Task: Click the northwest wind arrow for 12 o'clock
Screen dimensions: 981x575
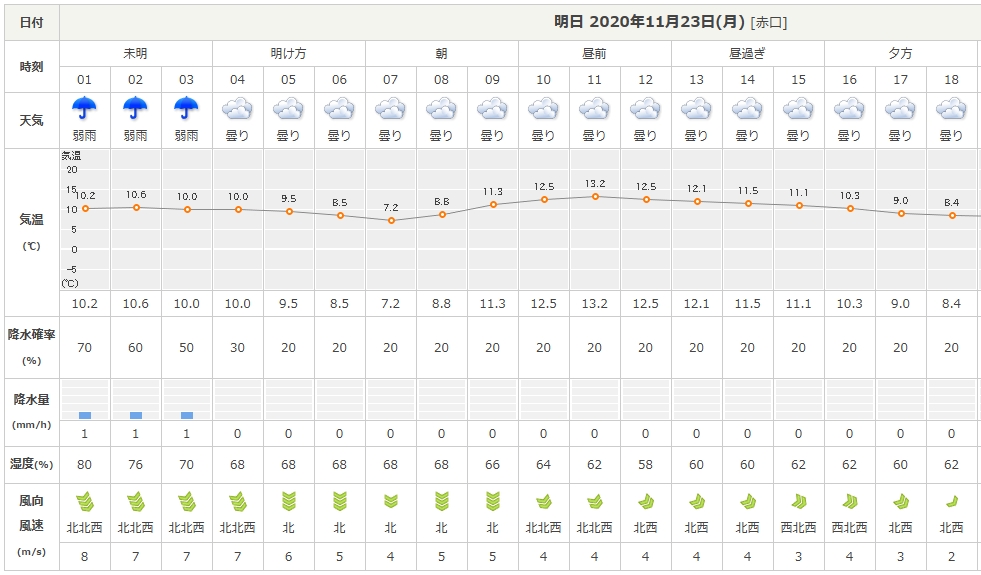Action: (646, 502)
